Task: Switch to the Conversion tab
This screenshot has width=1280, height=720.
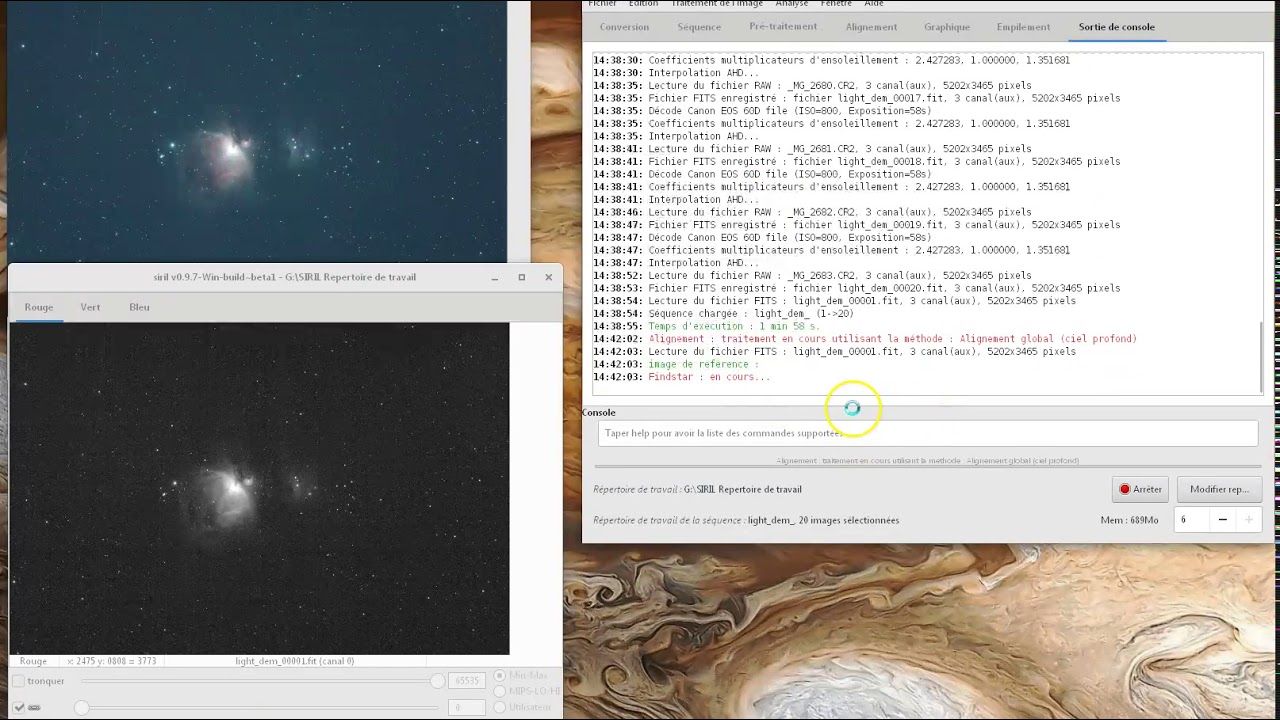Action: pos(624,27)
